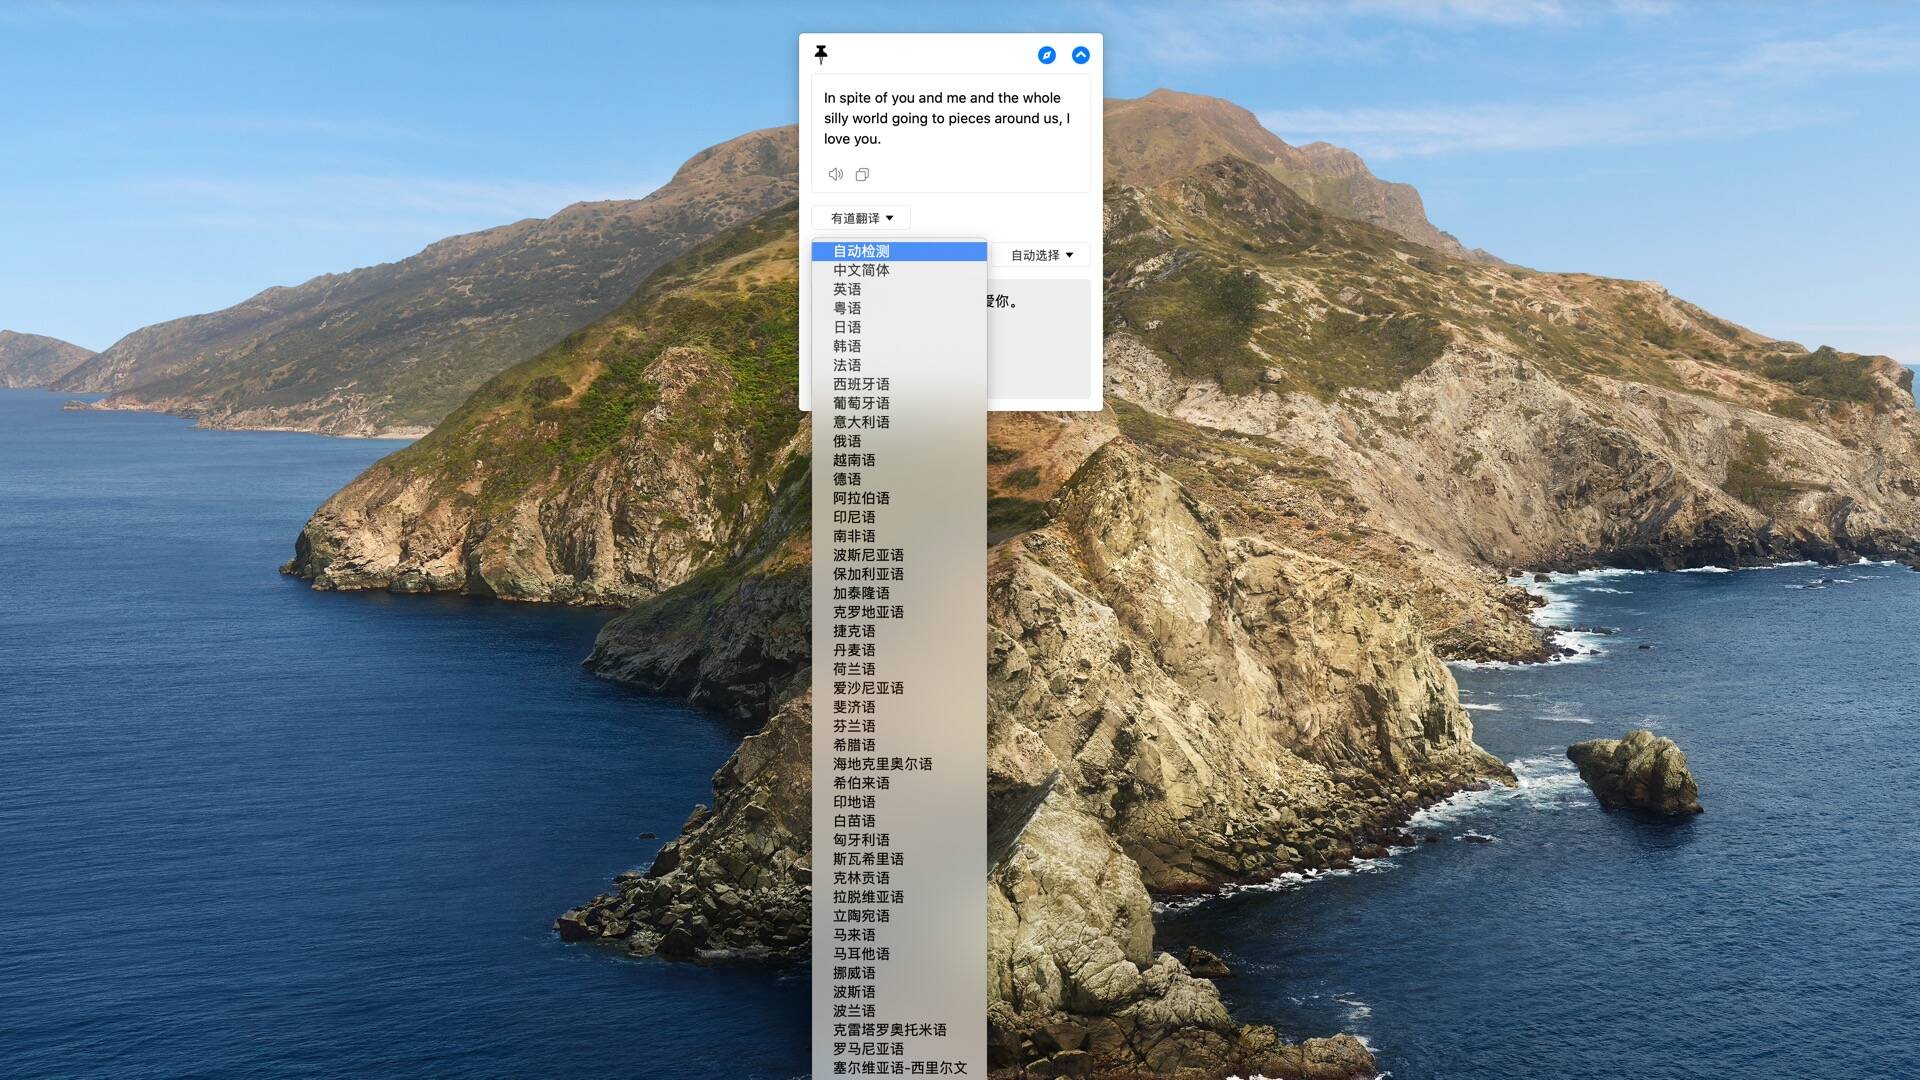Pick 日语 in the dropdown list
Screen dimensions: 1920x1080
pos(847,327)
